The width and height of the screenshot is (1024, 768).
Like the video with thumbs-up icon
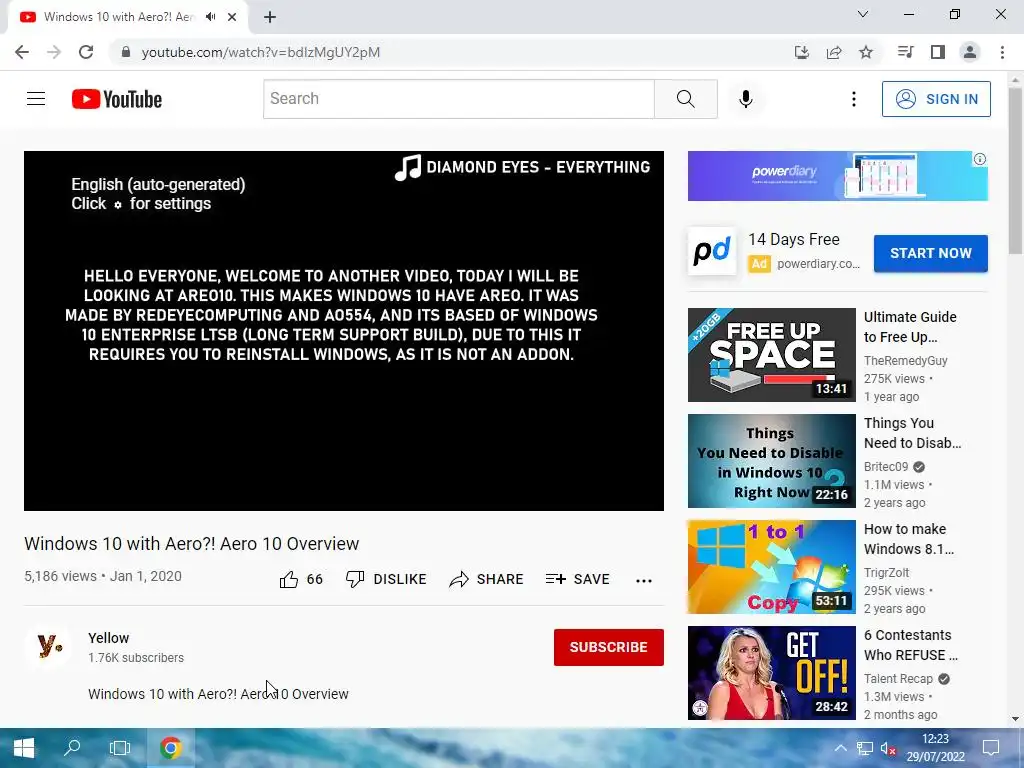tap(289, 579)
